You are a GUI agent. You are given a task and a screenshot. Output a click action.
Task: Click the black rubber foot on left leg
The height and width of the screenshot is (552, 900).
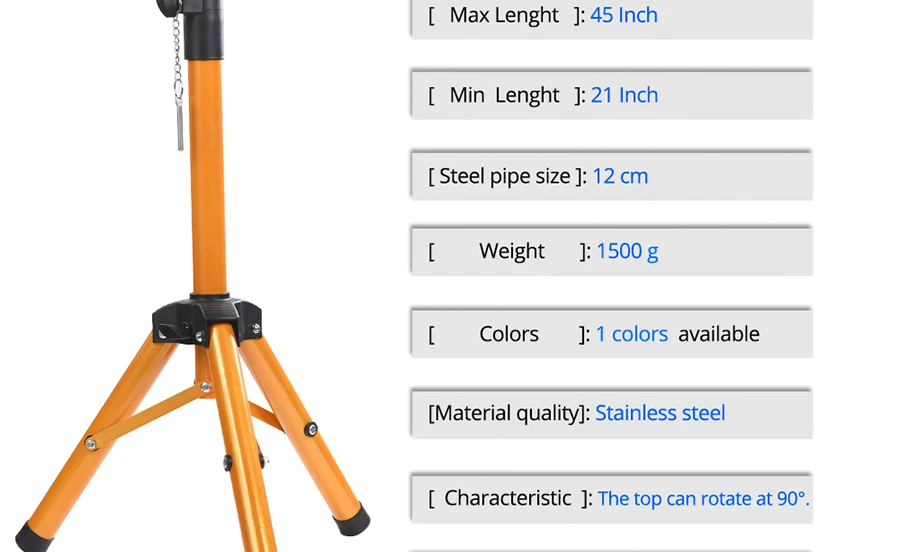pos(33,538)
